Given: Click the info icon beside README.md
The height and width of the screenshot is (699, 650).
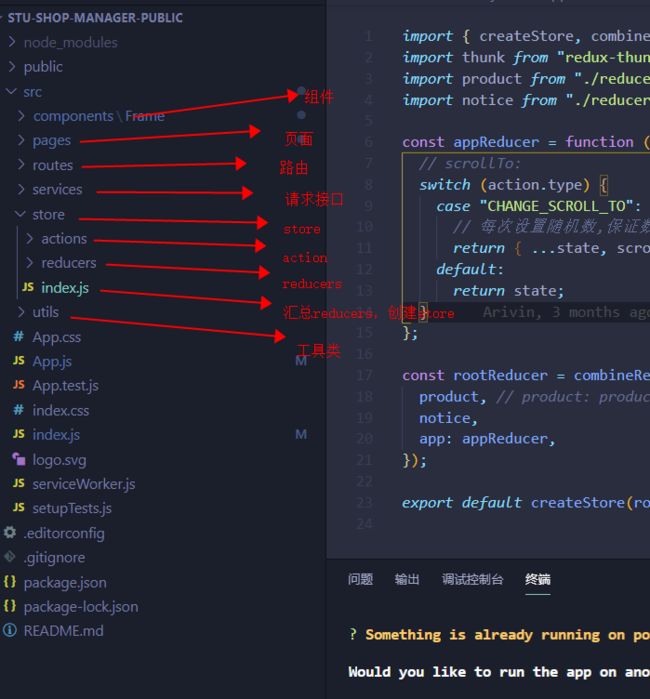Looking at the screenshot, I should tap(10, 630).
